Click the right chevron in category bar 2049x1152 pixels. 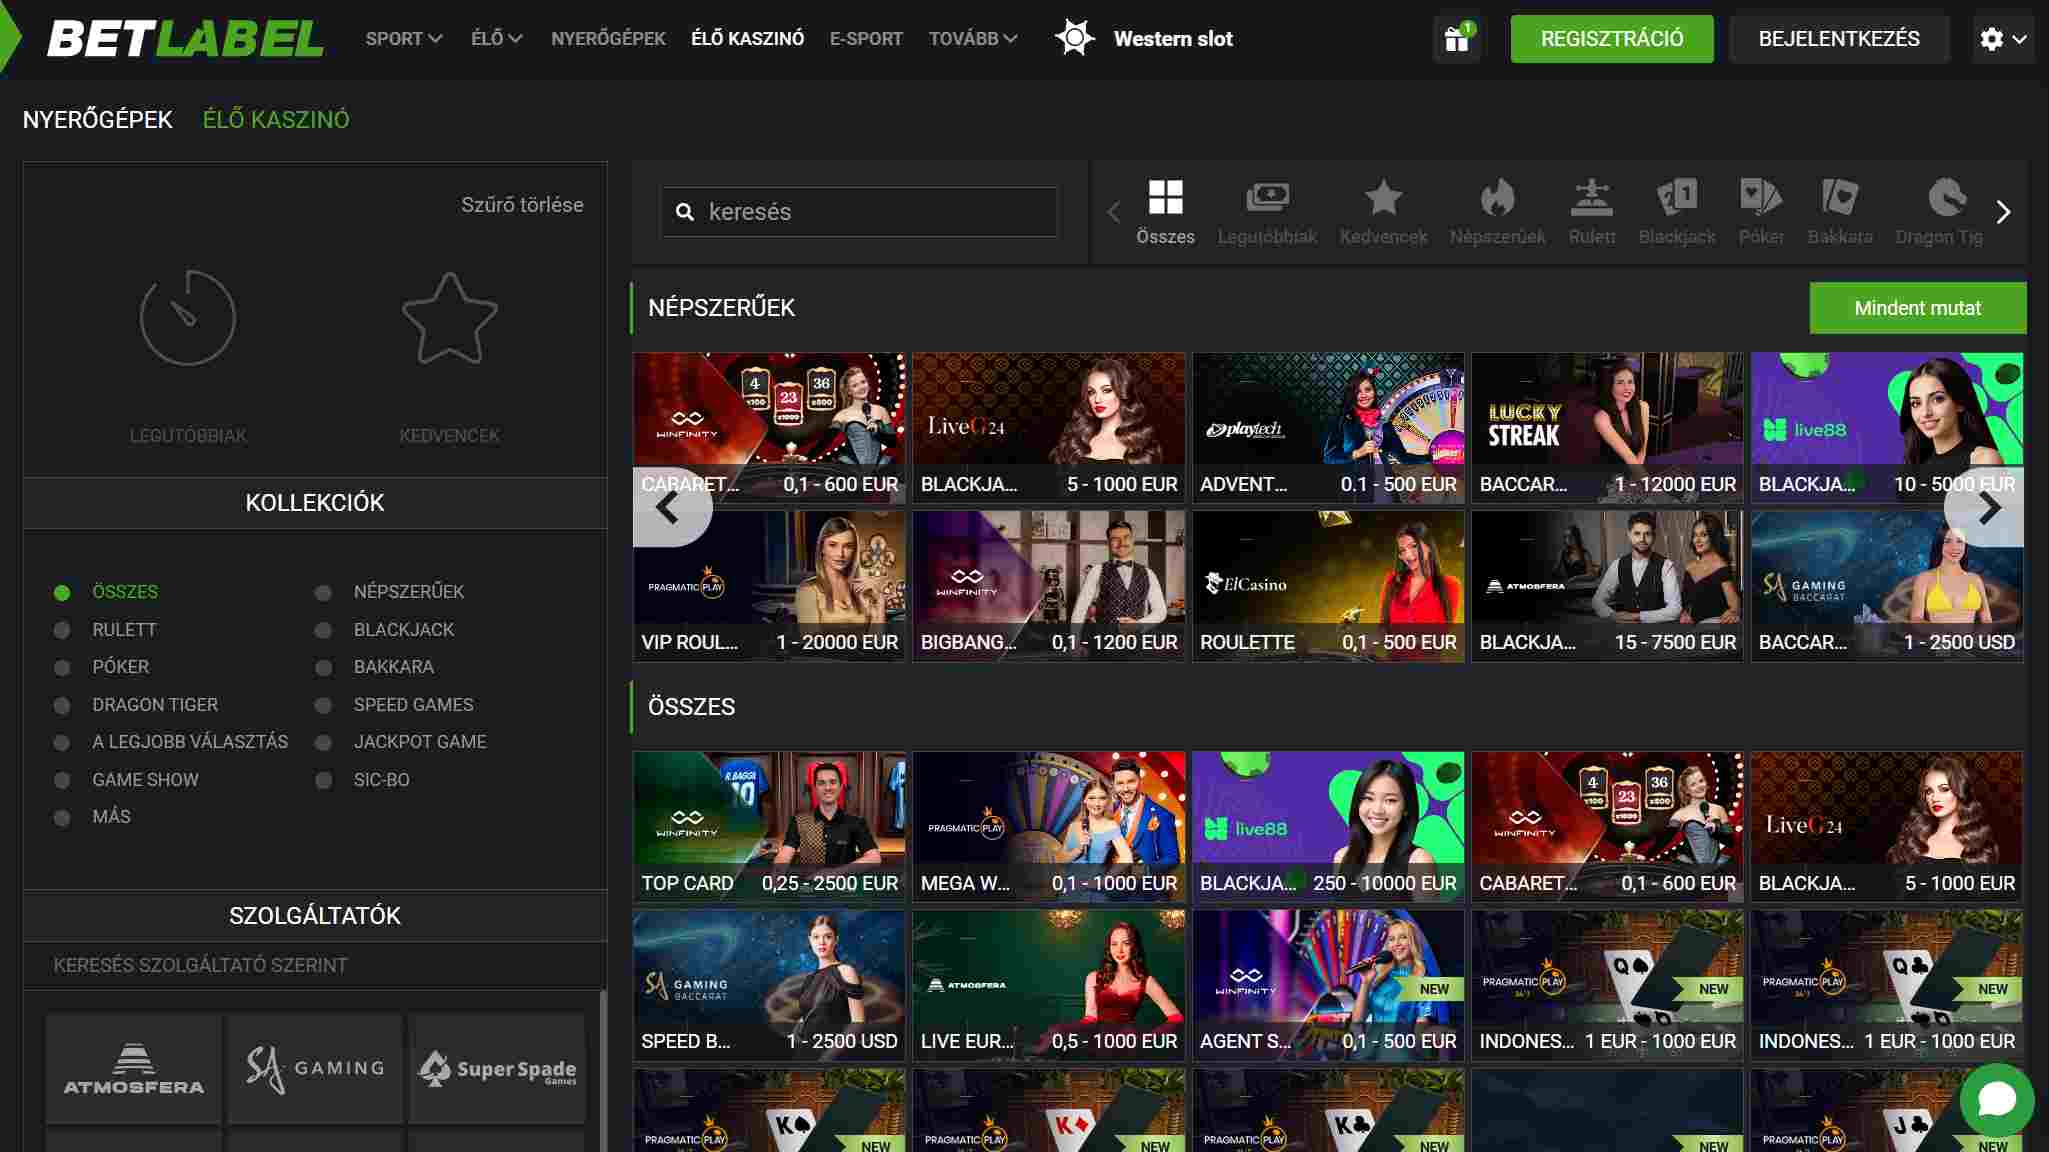point(2003,211)
